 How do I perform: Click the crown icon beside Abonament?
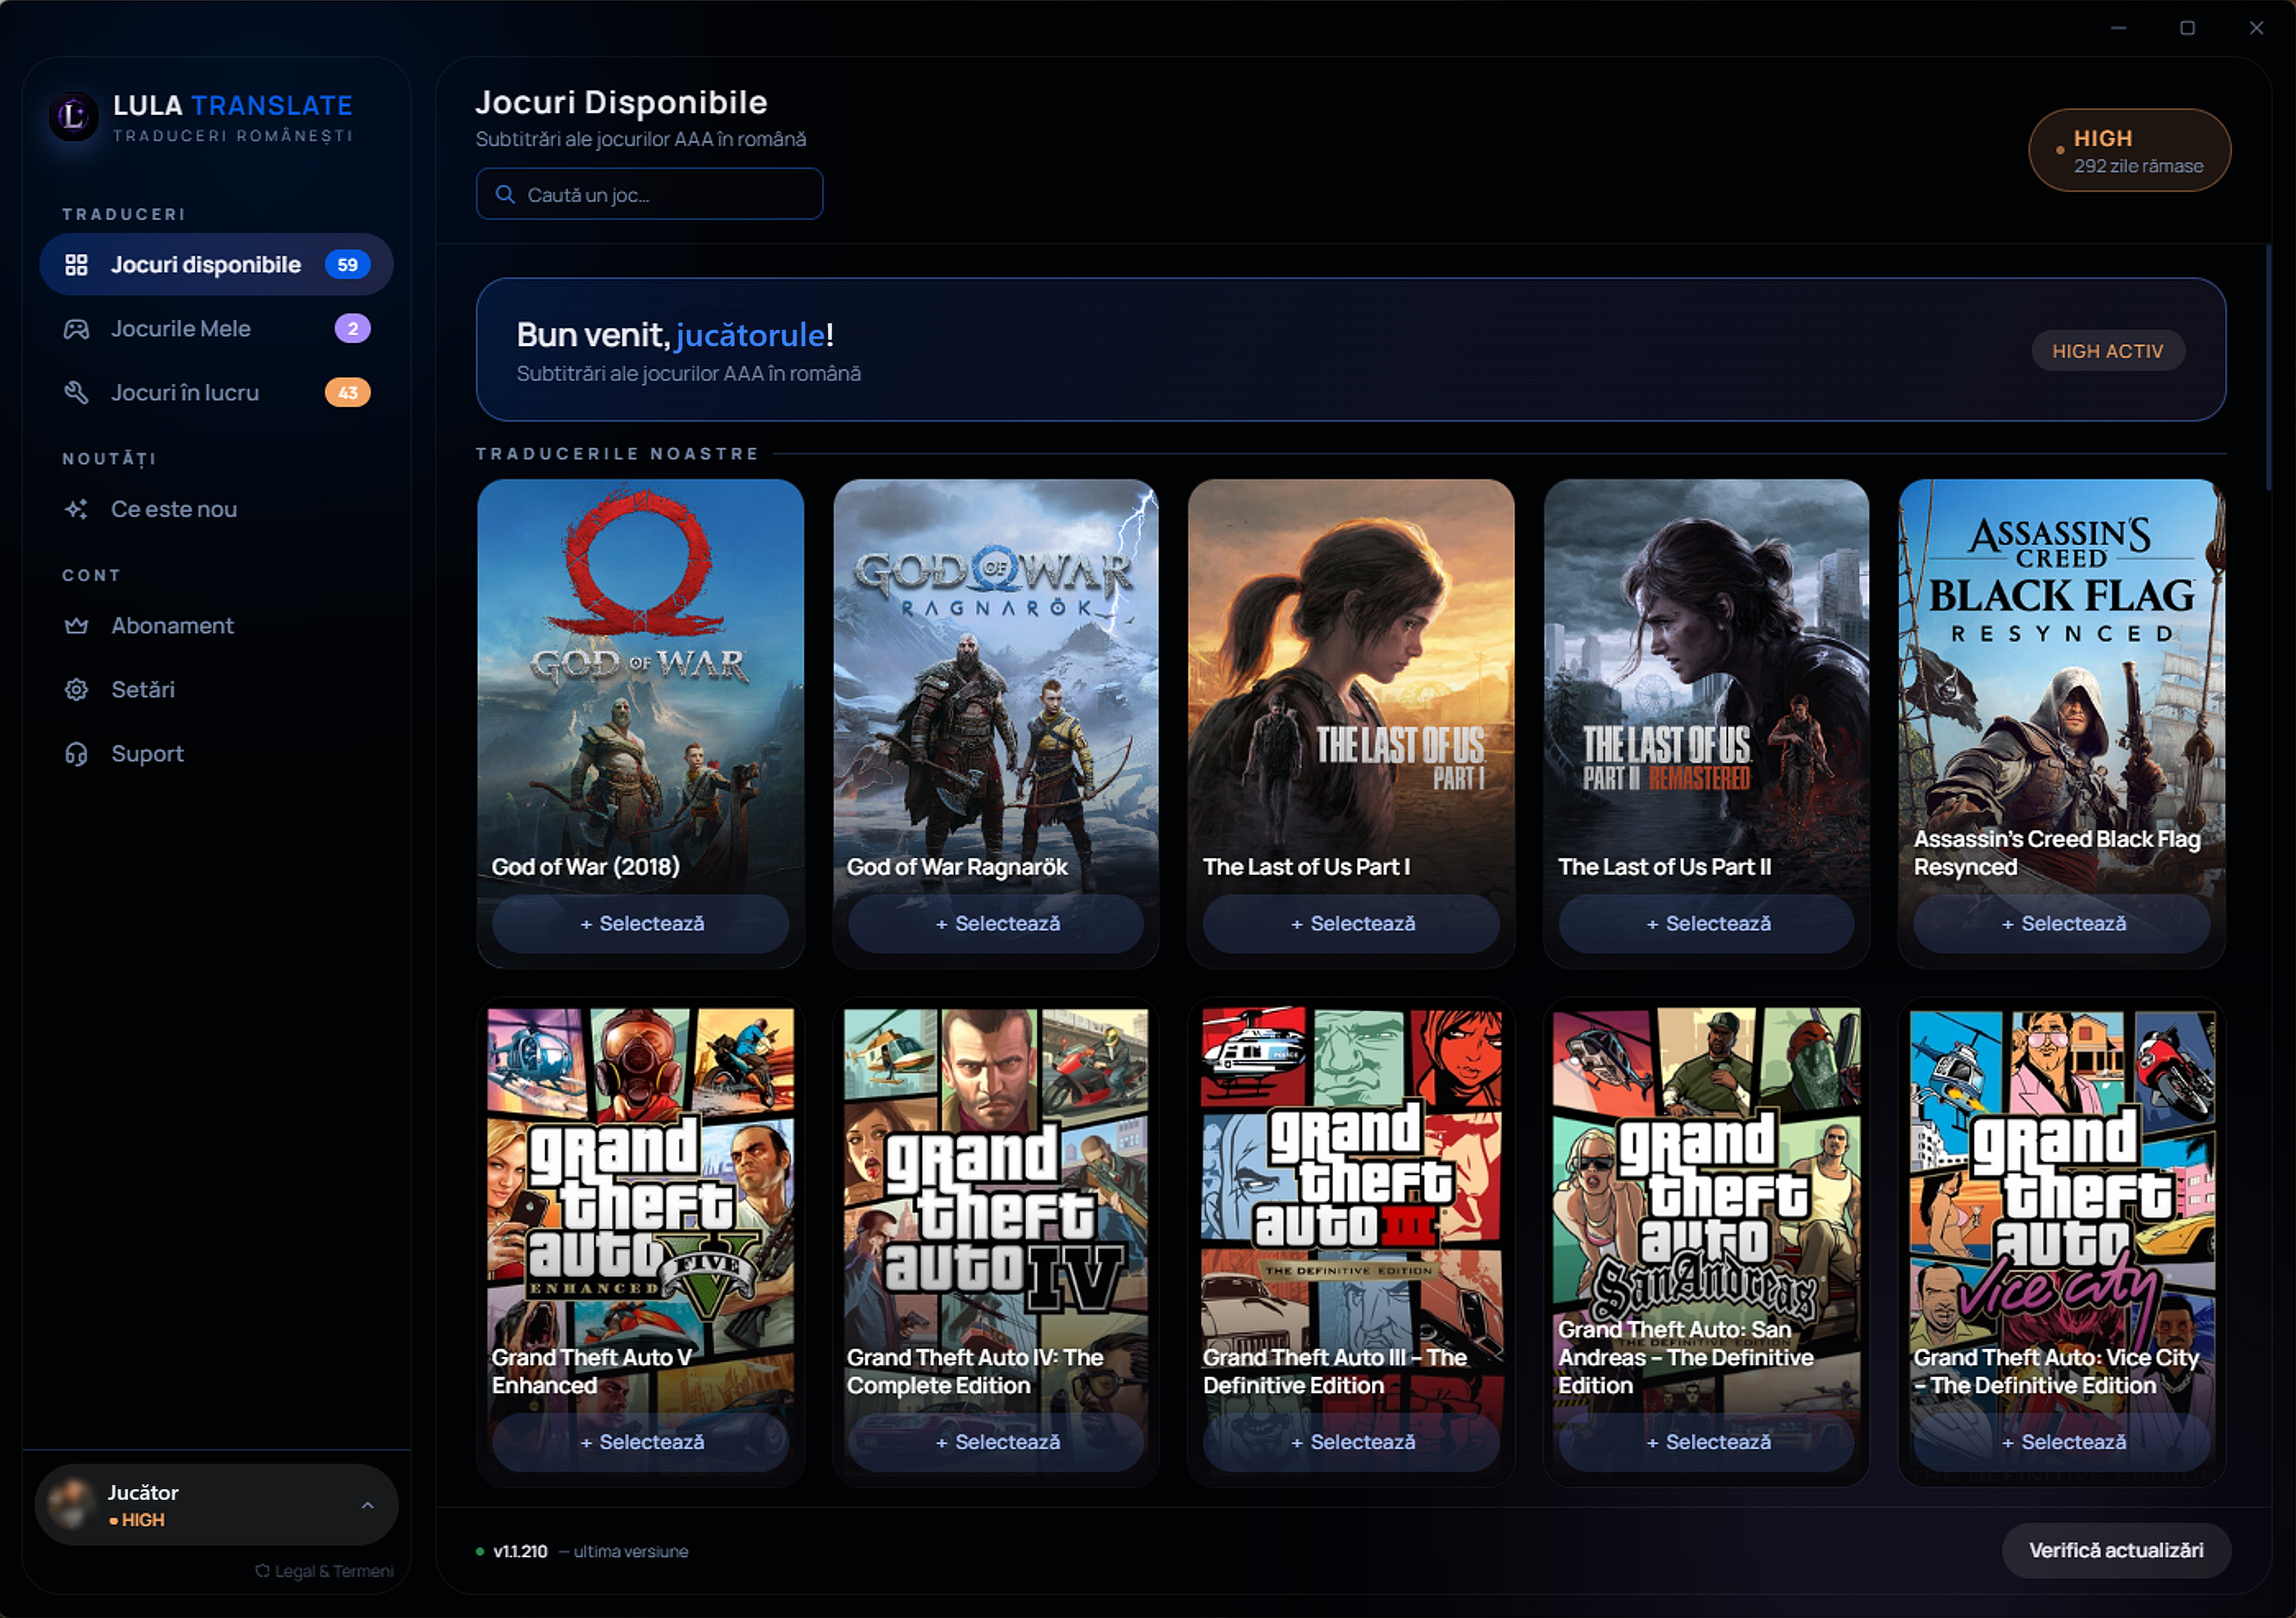coord(76,626)
